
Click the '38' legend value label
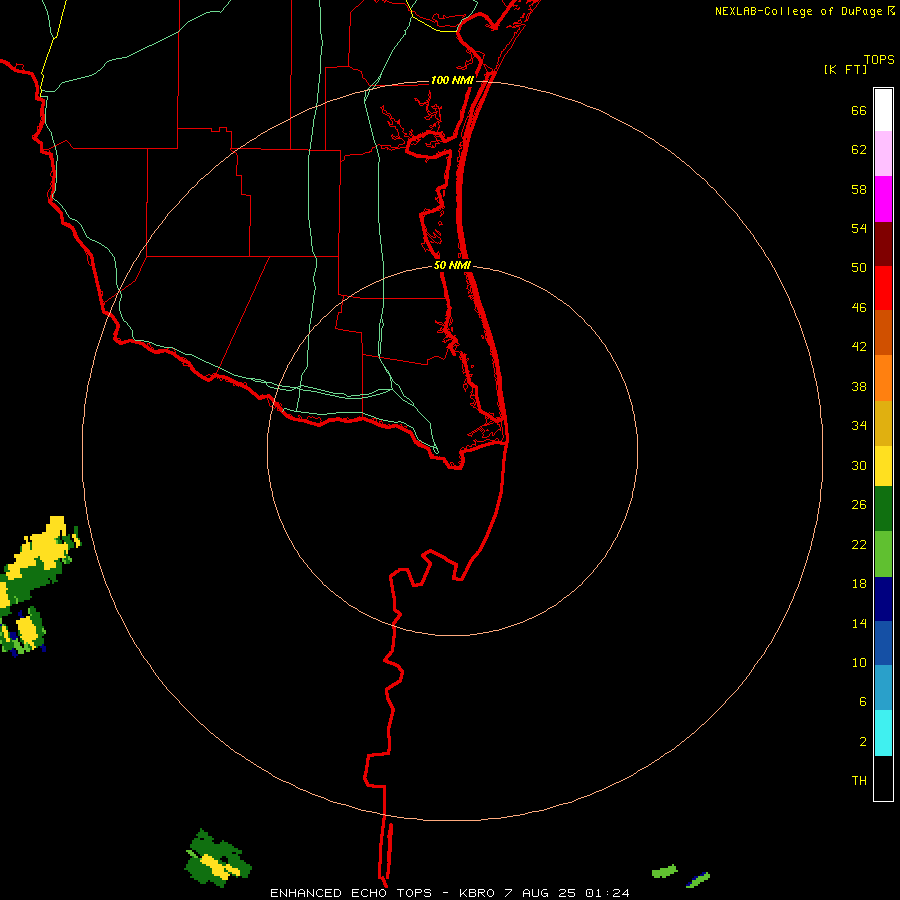click(x=859, y=387)
